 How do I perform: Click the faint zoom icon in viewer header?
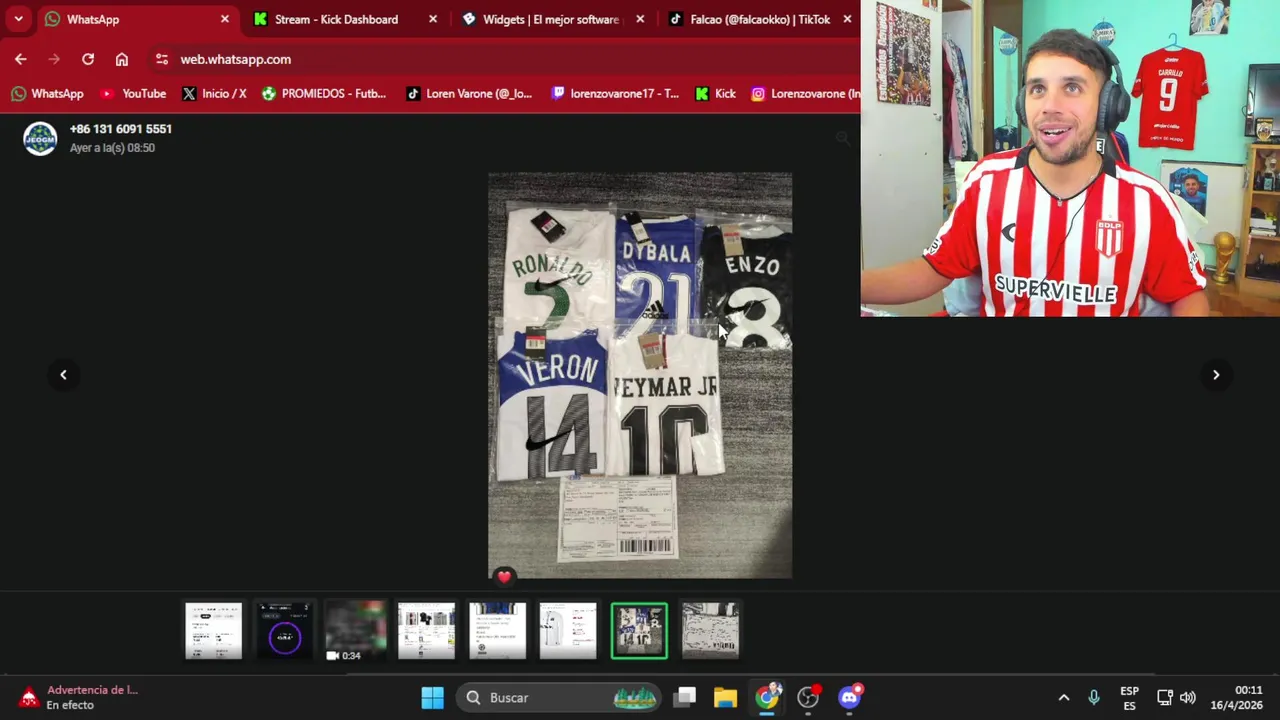pos(842,138)
